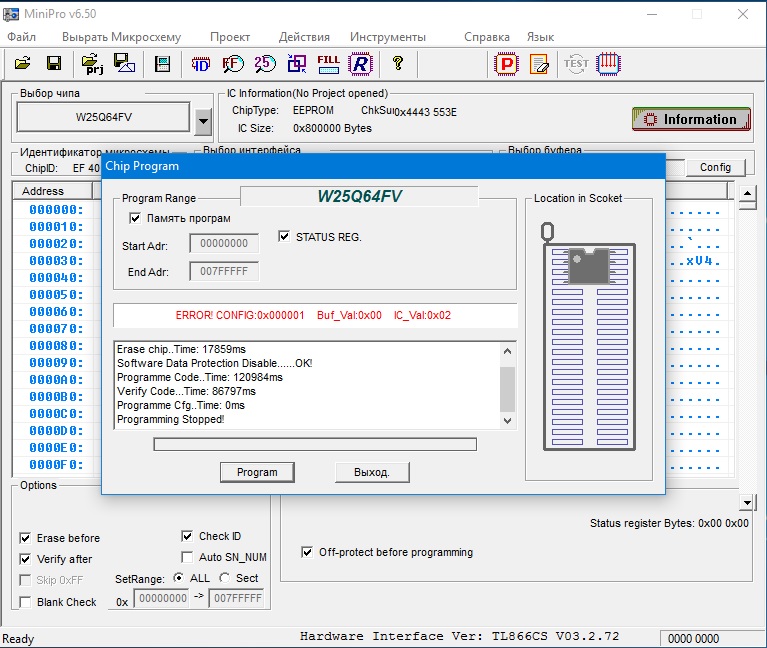The image size is (767, 648).
Task: Click the FILL buffer toolbar icon
Action: tap(328, 64)
